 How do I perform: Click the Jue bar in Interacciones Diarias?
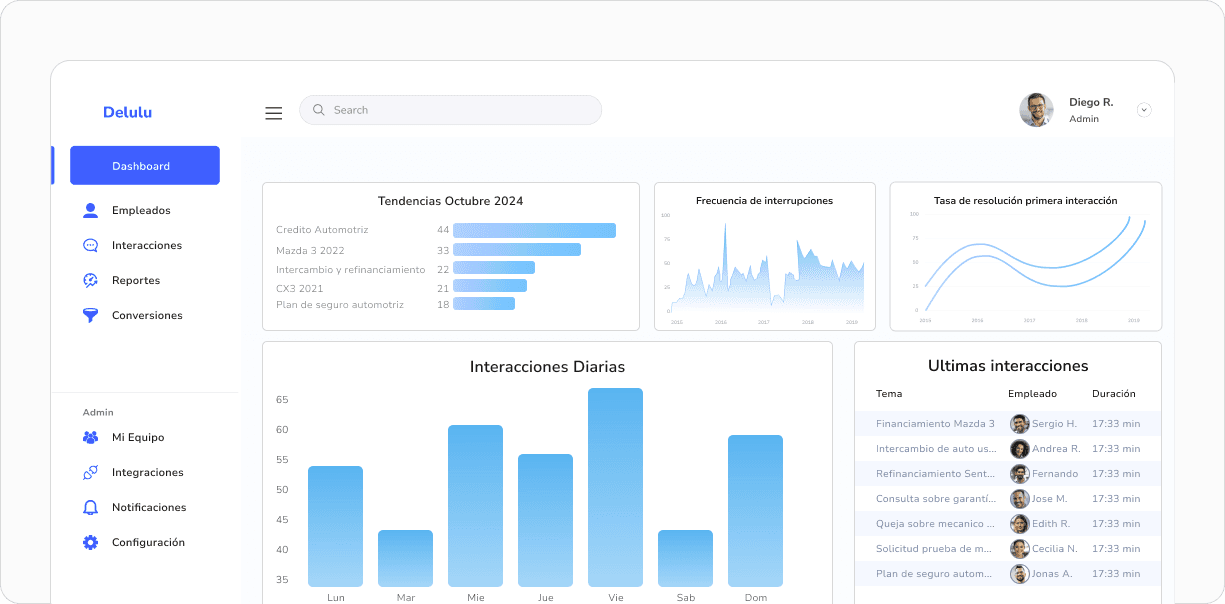pos(545,520)
